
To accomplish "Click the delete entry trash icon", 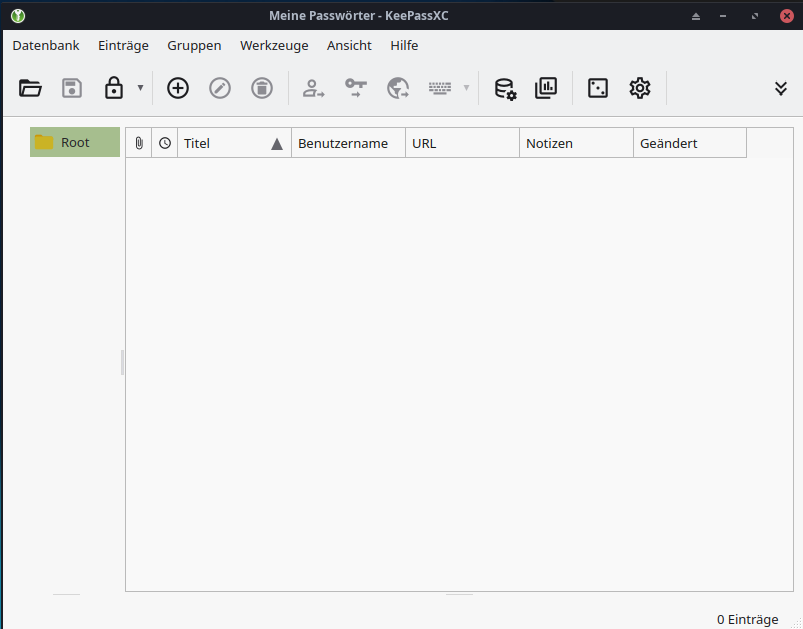I will point(262,88).
